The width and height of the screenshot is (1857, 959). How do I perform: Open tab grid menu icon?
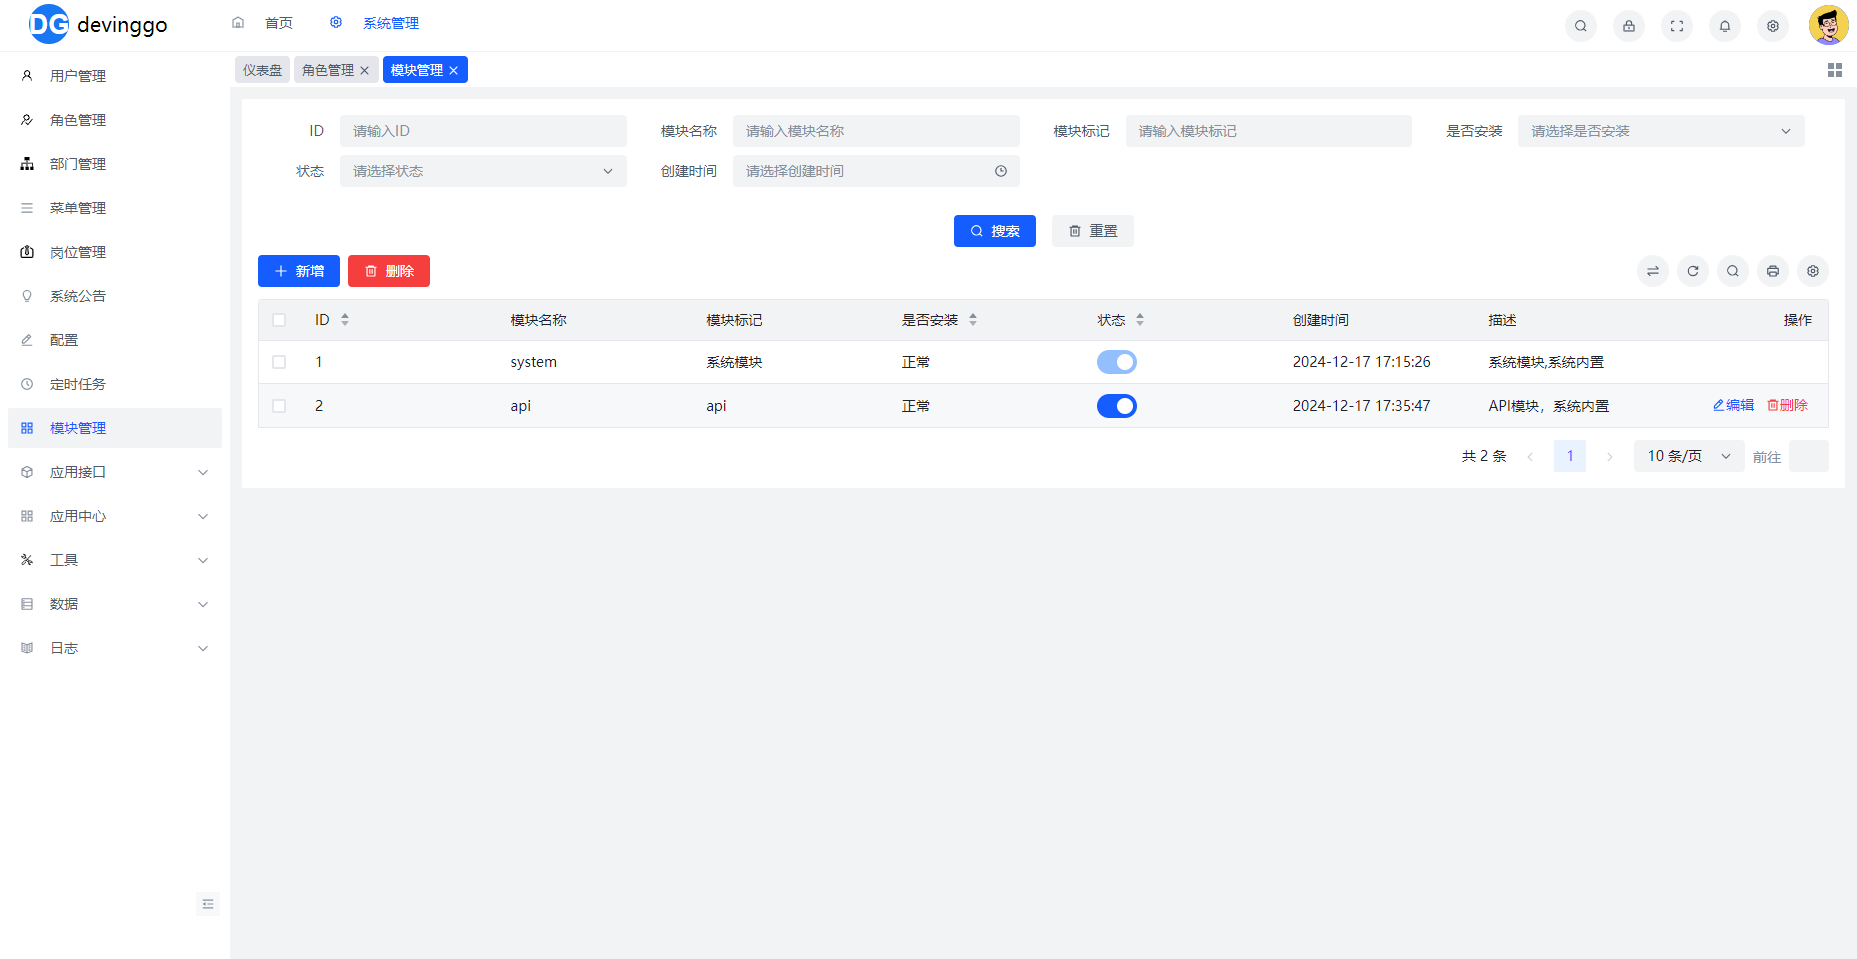[1835, 70]
